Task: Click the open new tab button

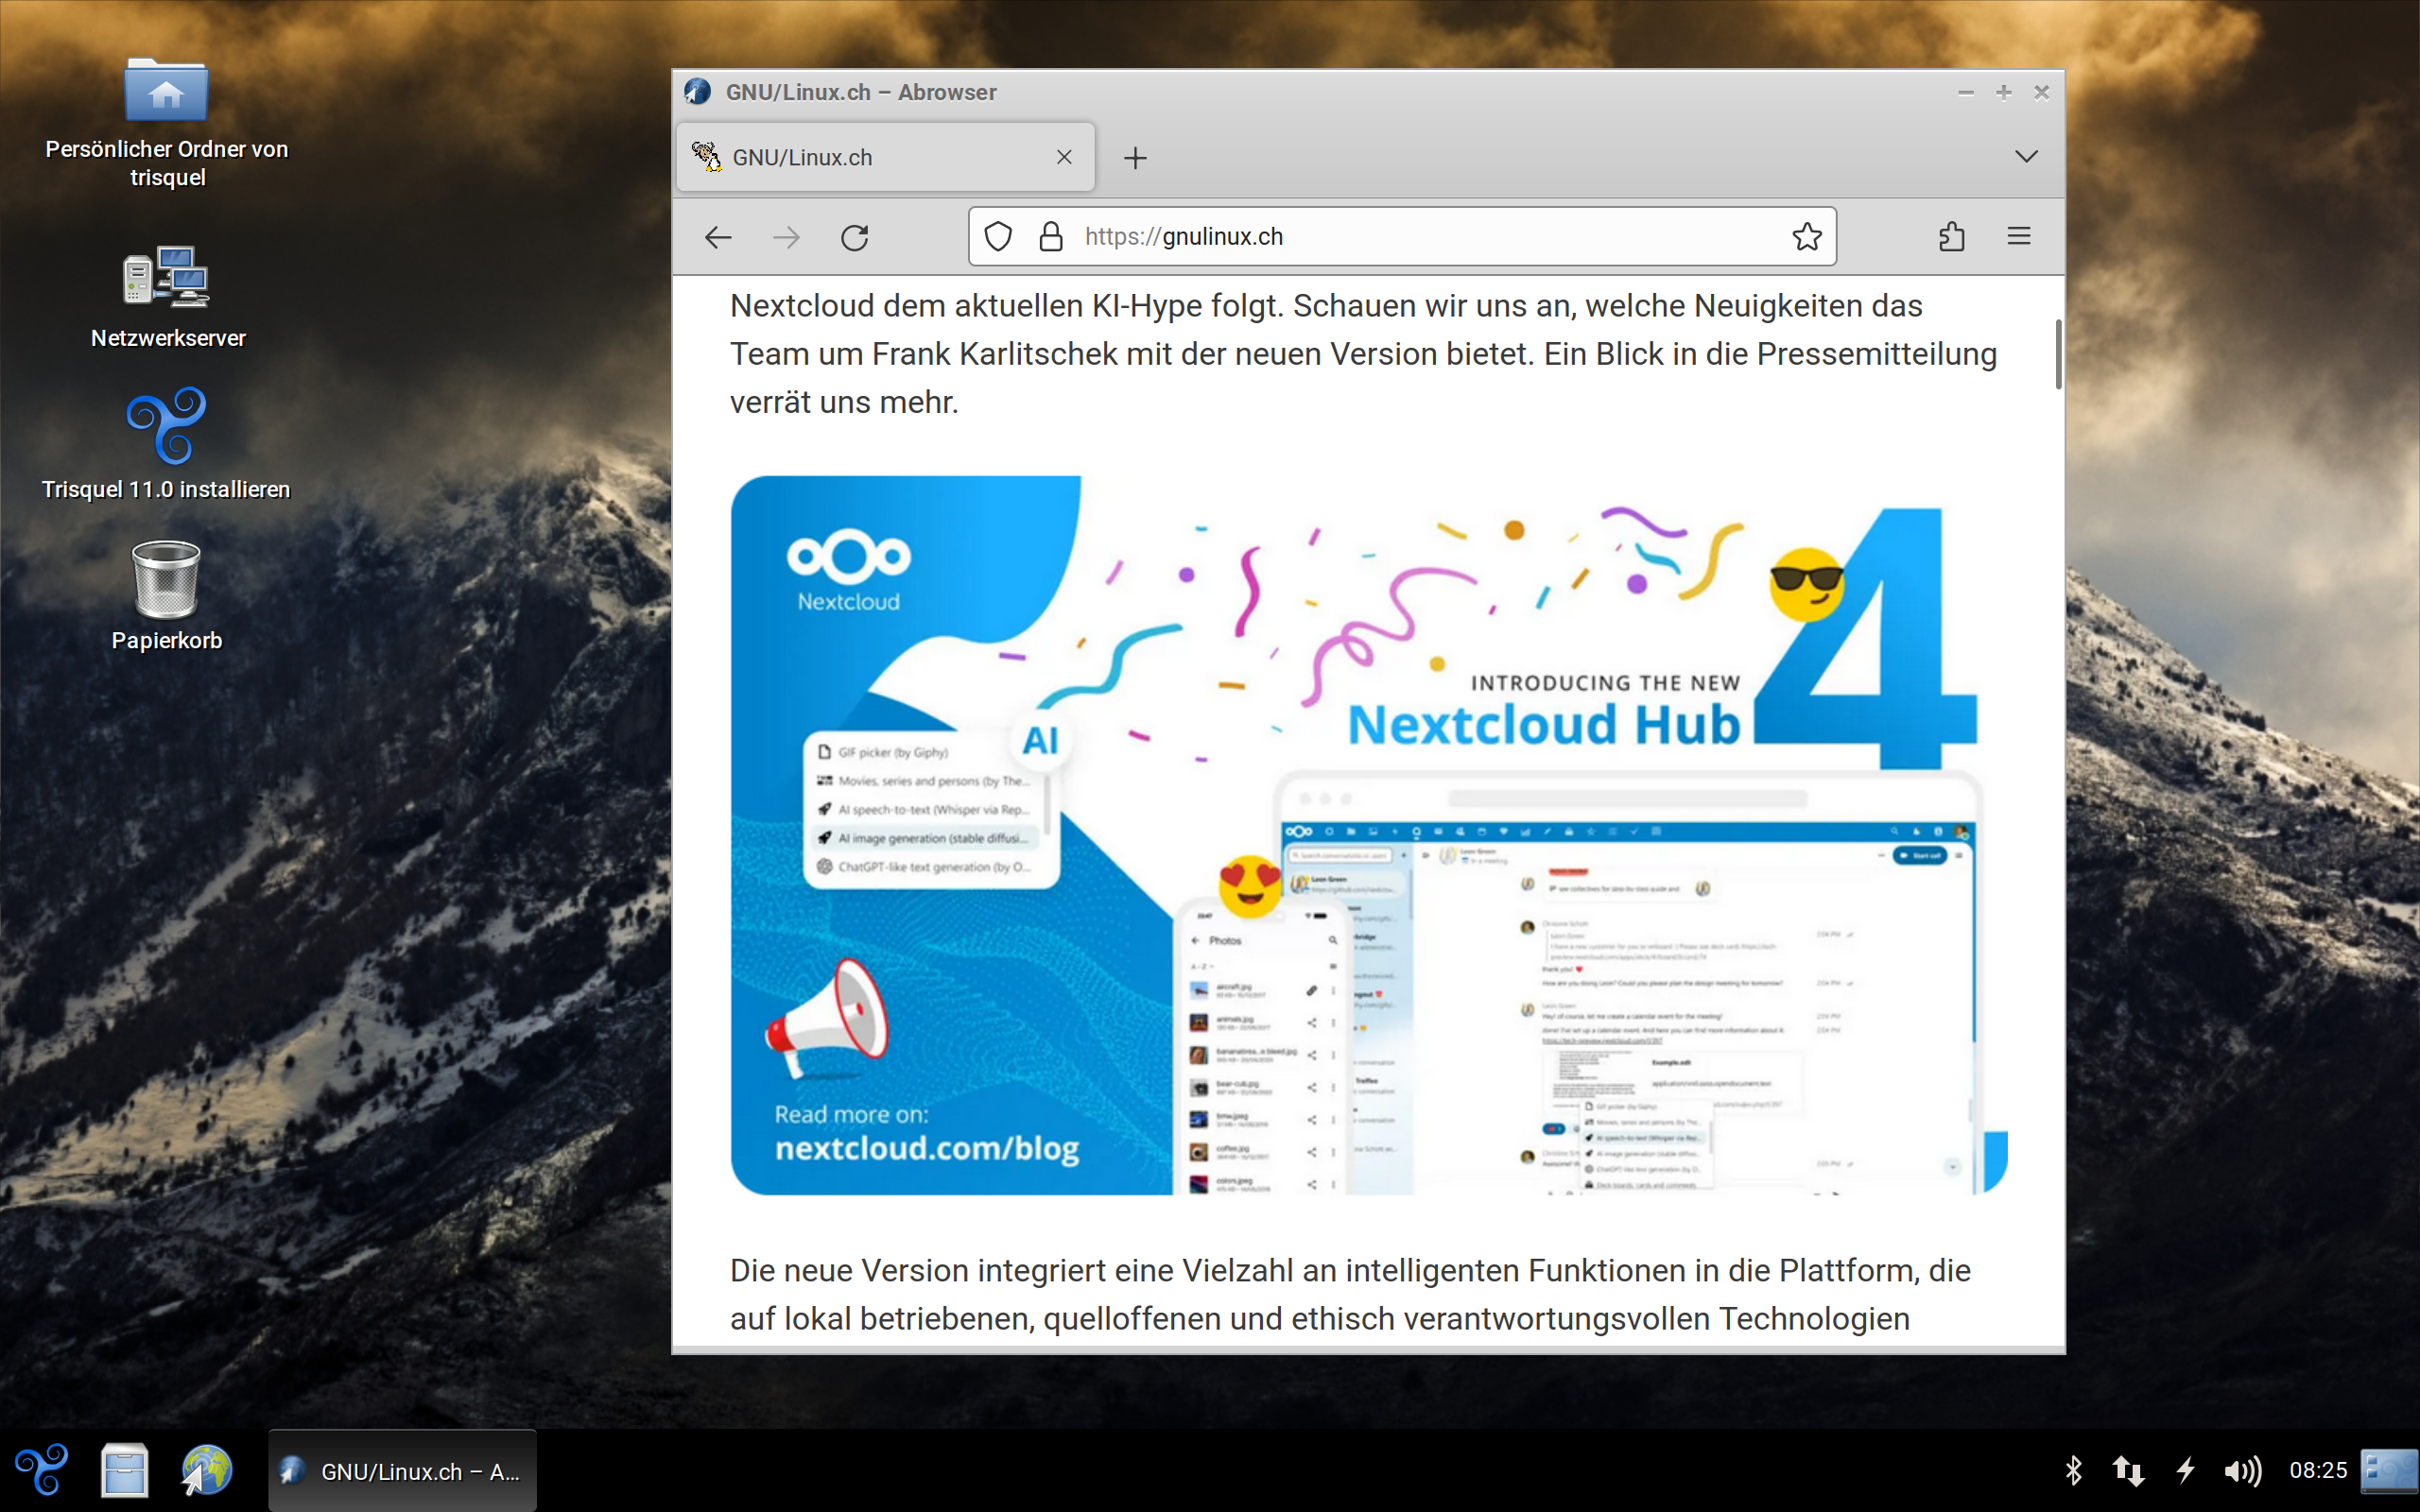Action: pos(1134,157)
